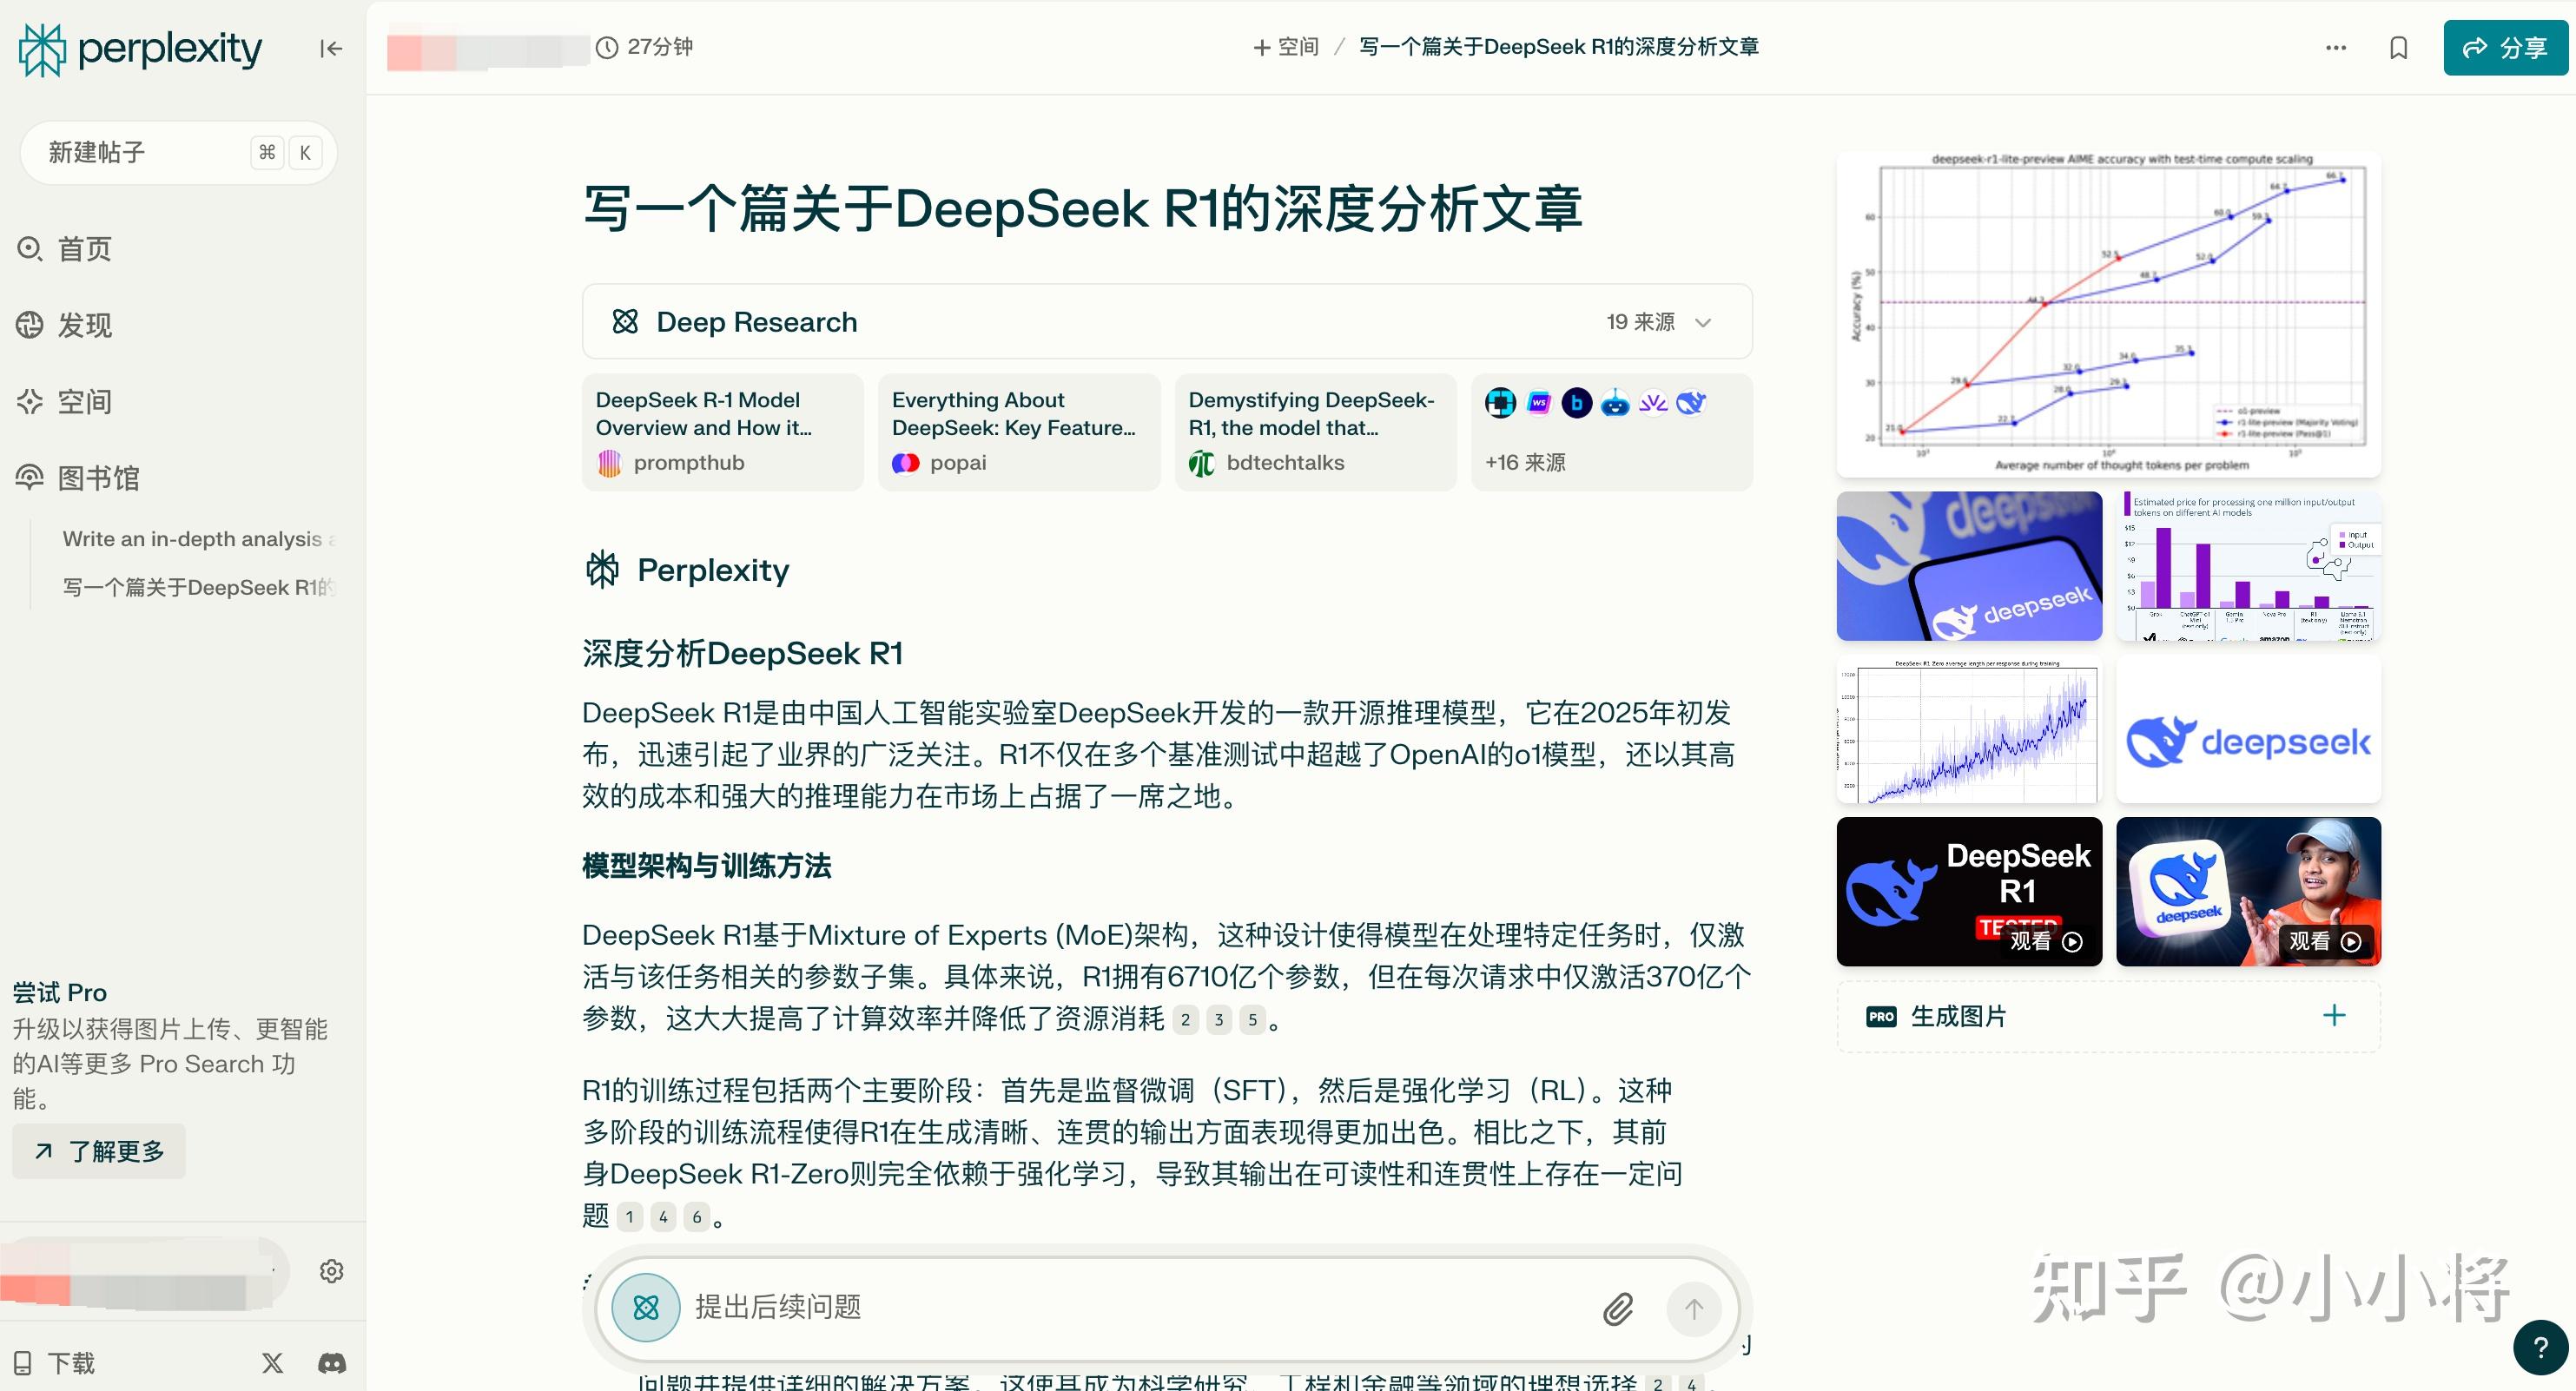Image resolution: width=2576 pixels, height=1391 pixels.
Task: Click the help question mark button
Action: click(x=2541, y=1348)
